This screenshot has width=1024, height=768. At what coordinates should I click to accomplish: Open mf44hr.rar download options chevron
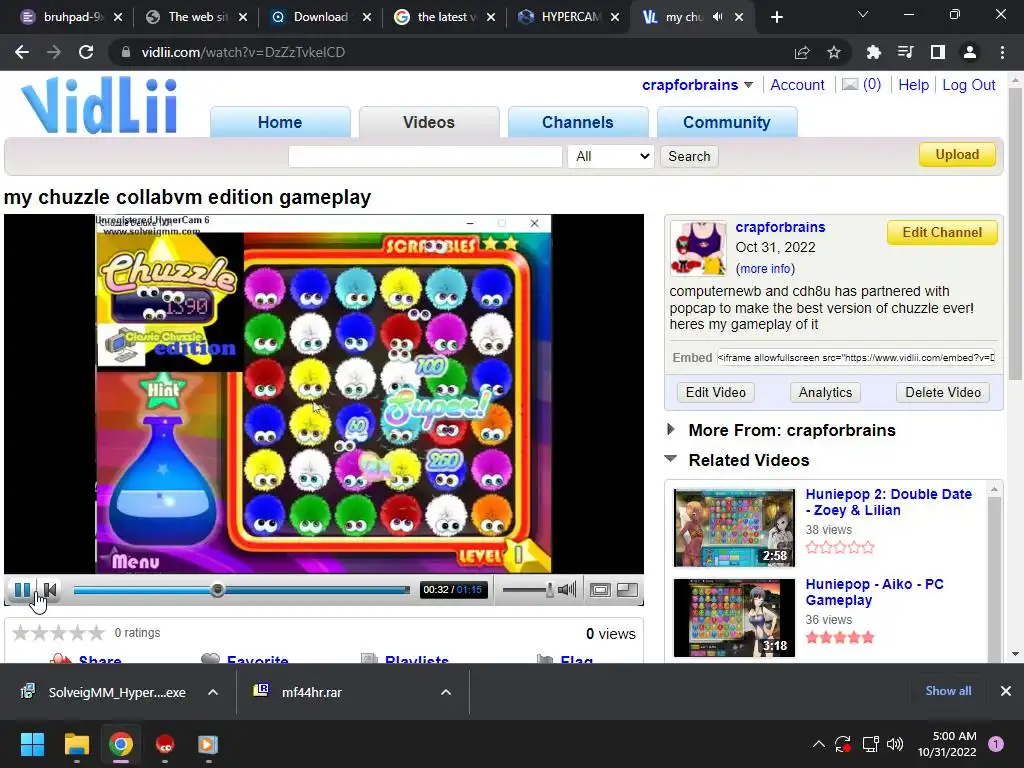446,692
